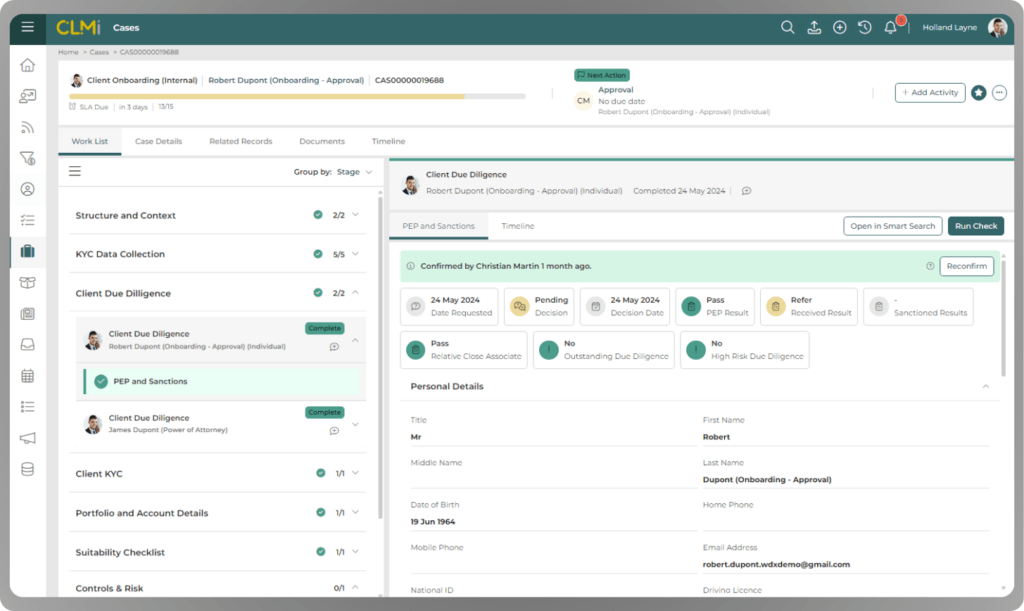The height and width of the screenshot is (611, 1024).
Task: Open the search magnifier icon in the header
Action: click(x=788, y=27)
